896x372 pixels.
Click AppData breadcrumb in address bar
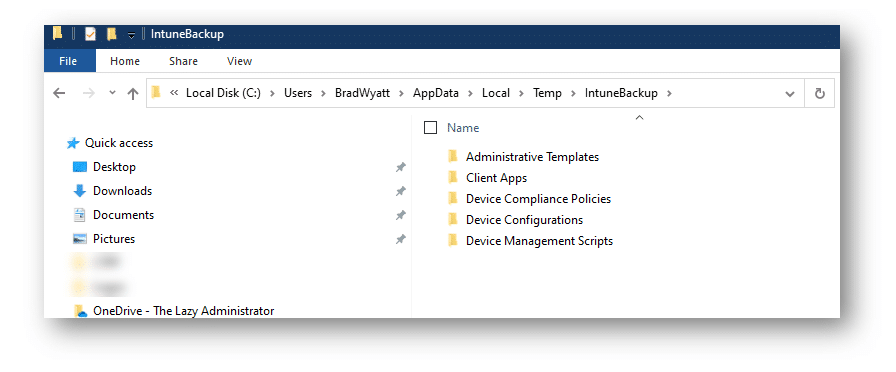(436, 93)
